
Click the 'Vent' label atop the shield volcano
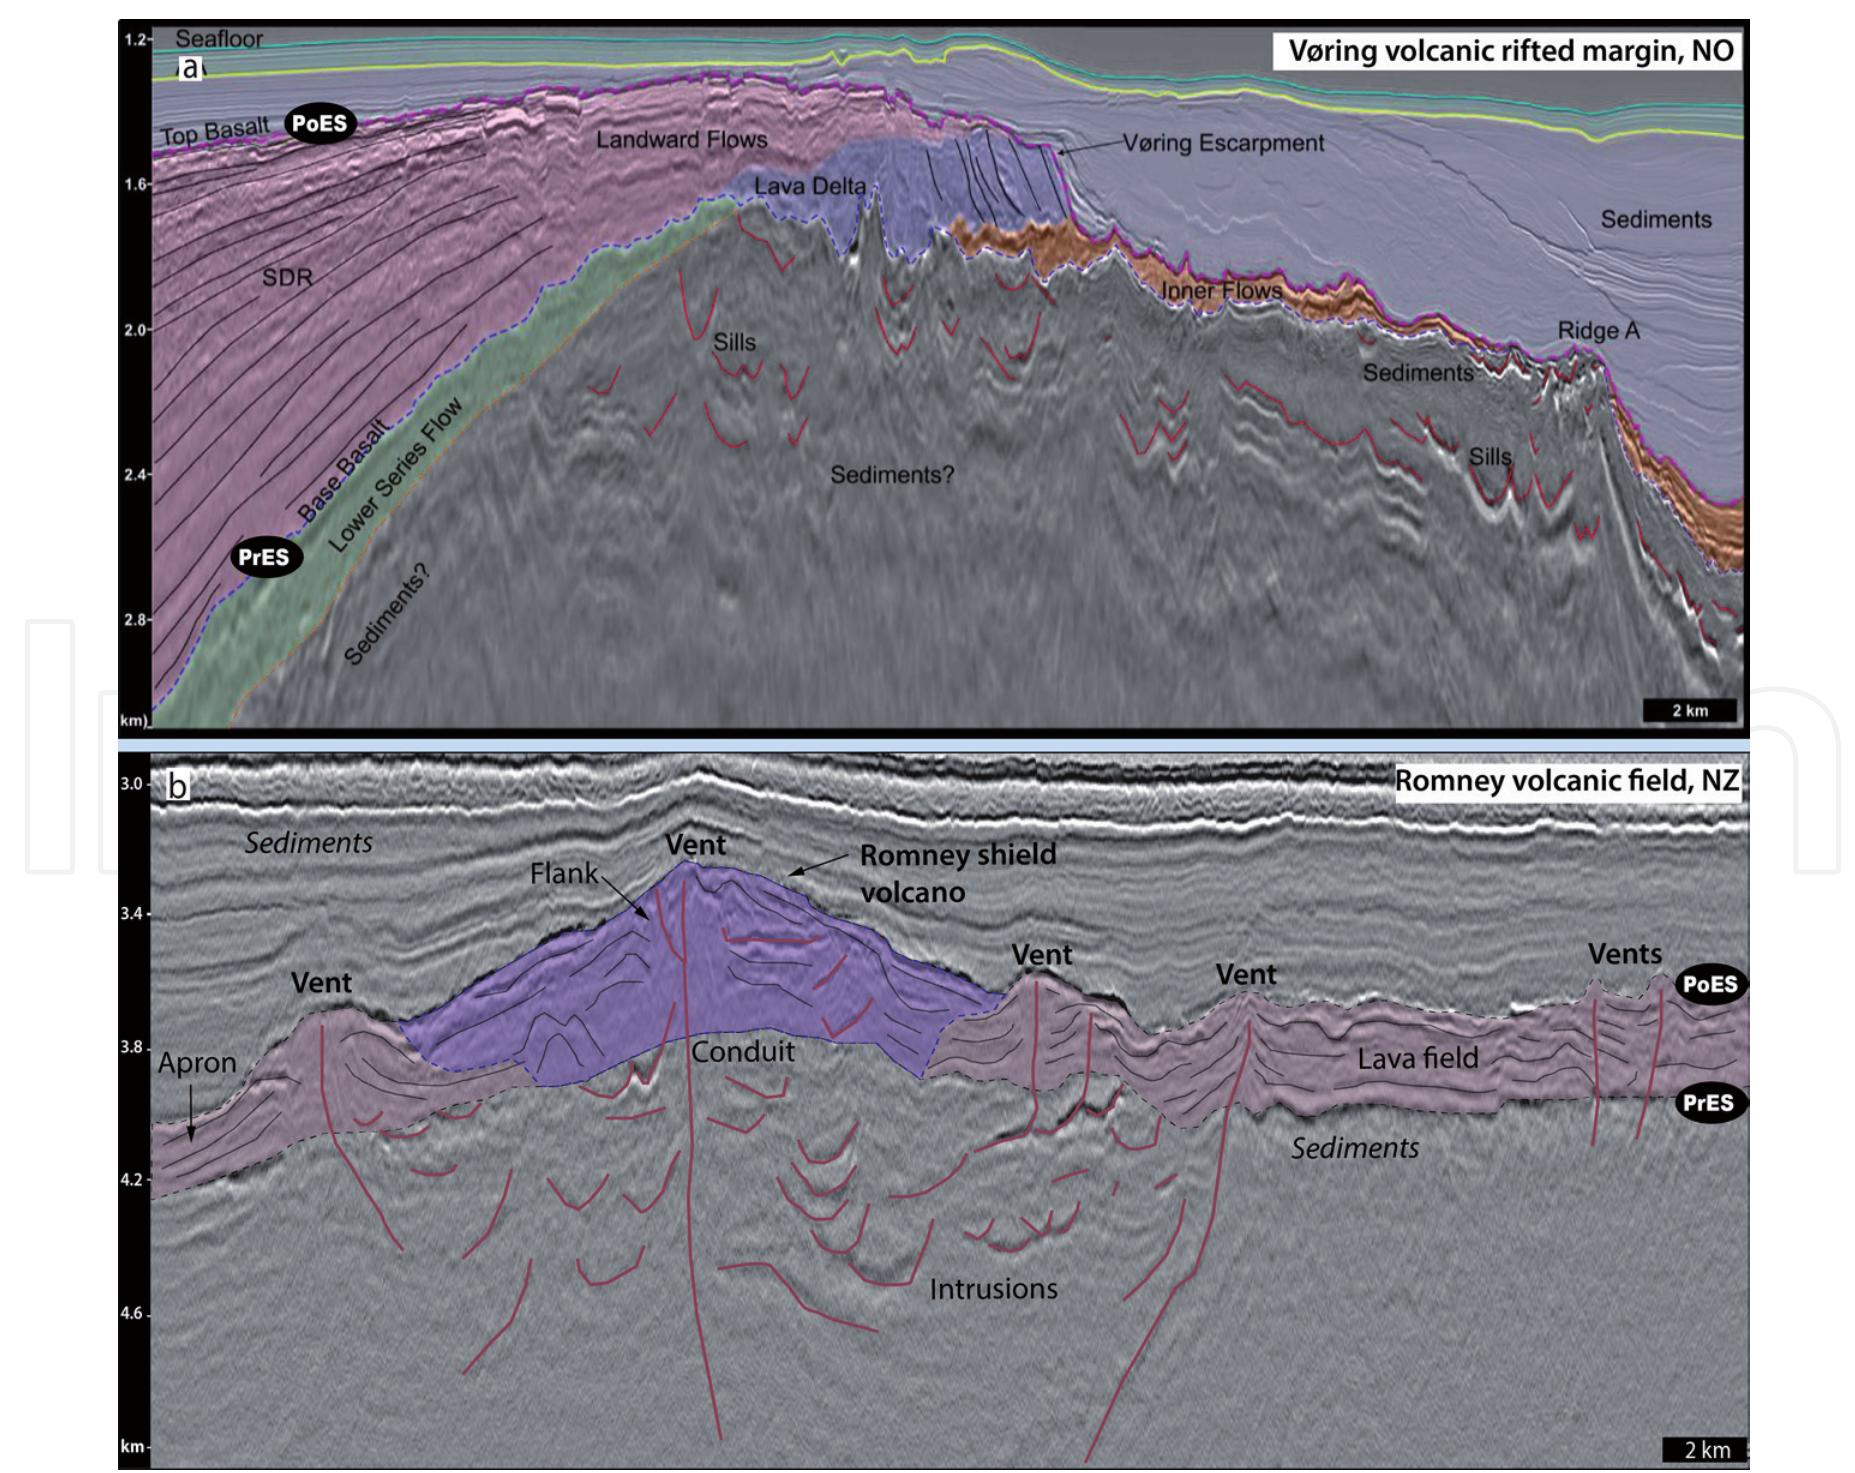tap(696, 845)
